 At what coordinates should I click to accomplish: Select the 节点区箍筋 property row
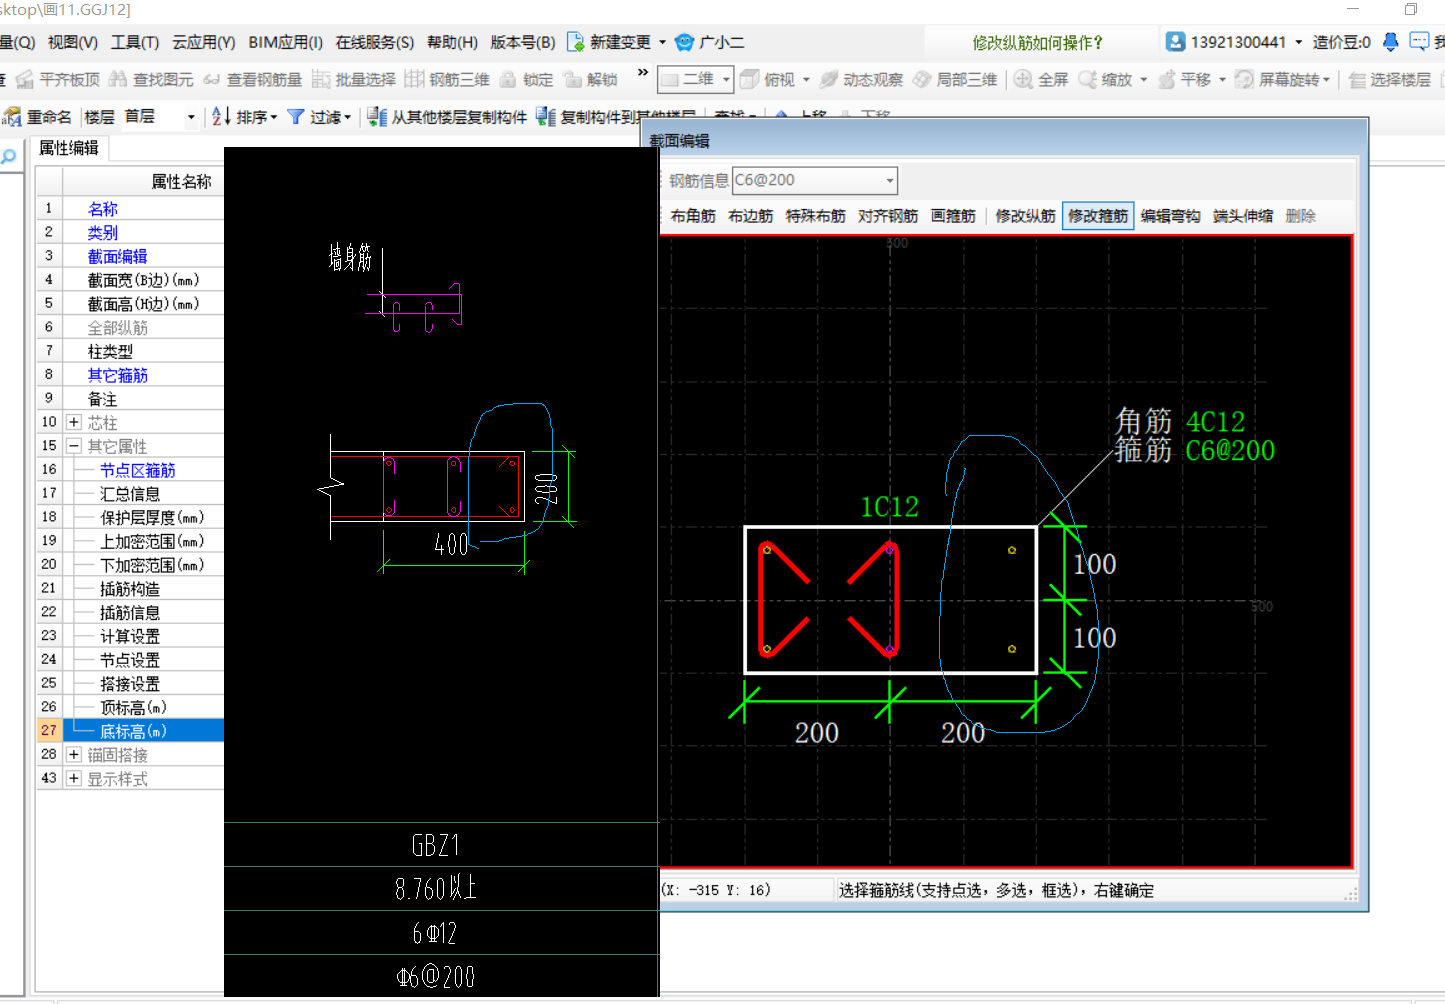pos(130,470)
